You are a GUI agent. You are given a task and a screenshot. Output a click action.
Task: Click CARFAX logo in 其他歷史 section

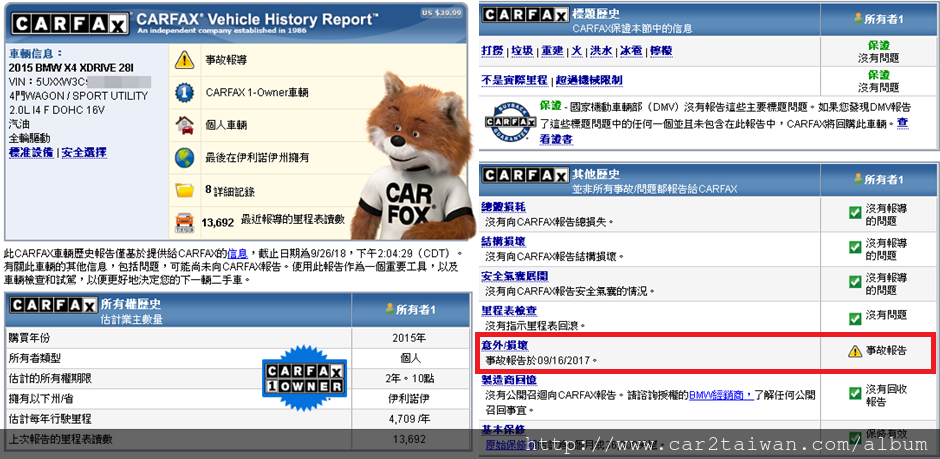pos(525,176)
